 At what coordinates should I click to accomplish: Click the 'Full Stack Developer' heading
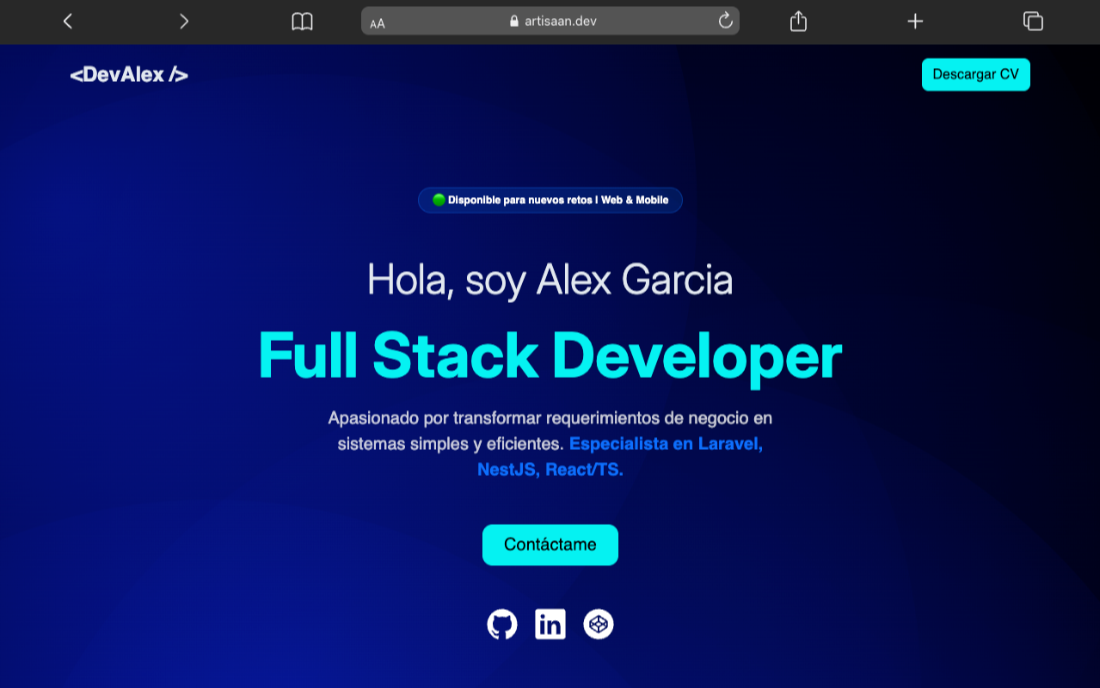pyautogui.click(x=550, y=357)
